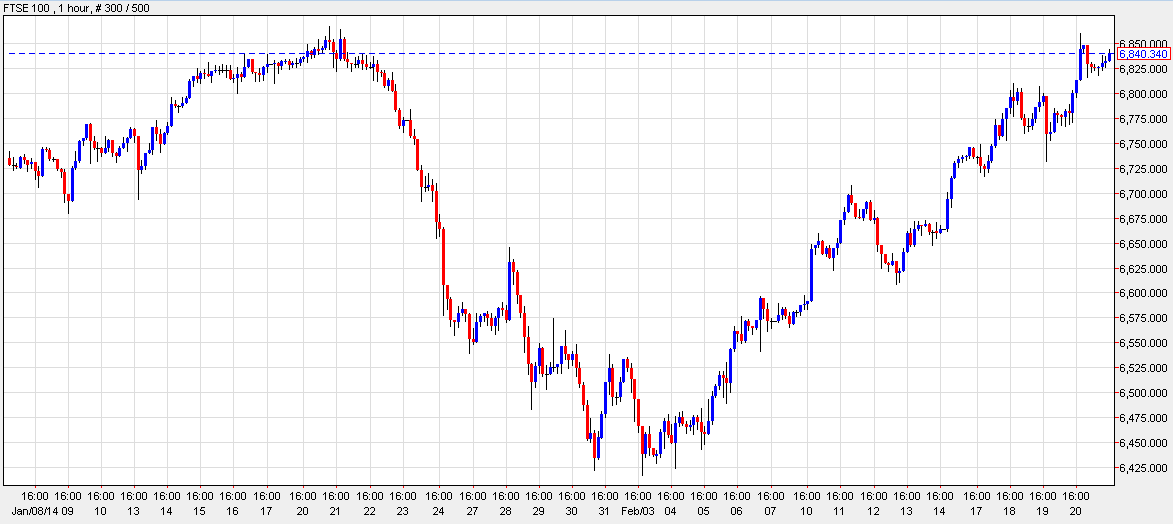1173x524 pixels.
Task: Click the 6,425.000 price axis label
Action: (1143, 468)
